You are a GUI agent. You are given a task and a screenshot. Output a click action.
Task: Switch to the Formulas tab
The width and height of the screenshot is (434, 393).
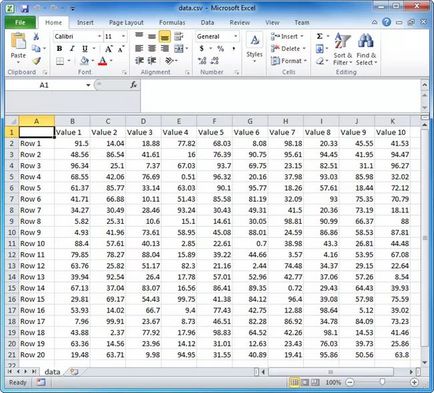click(x=172, y=22)
